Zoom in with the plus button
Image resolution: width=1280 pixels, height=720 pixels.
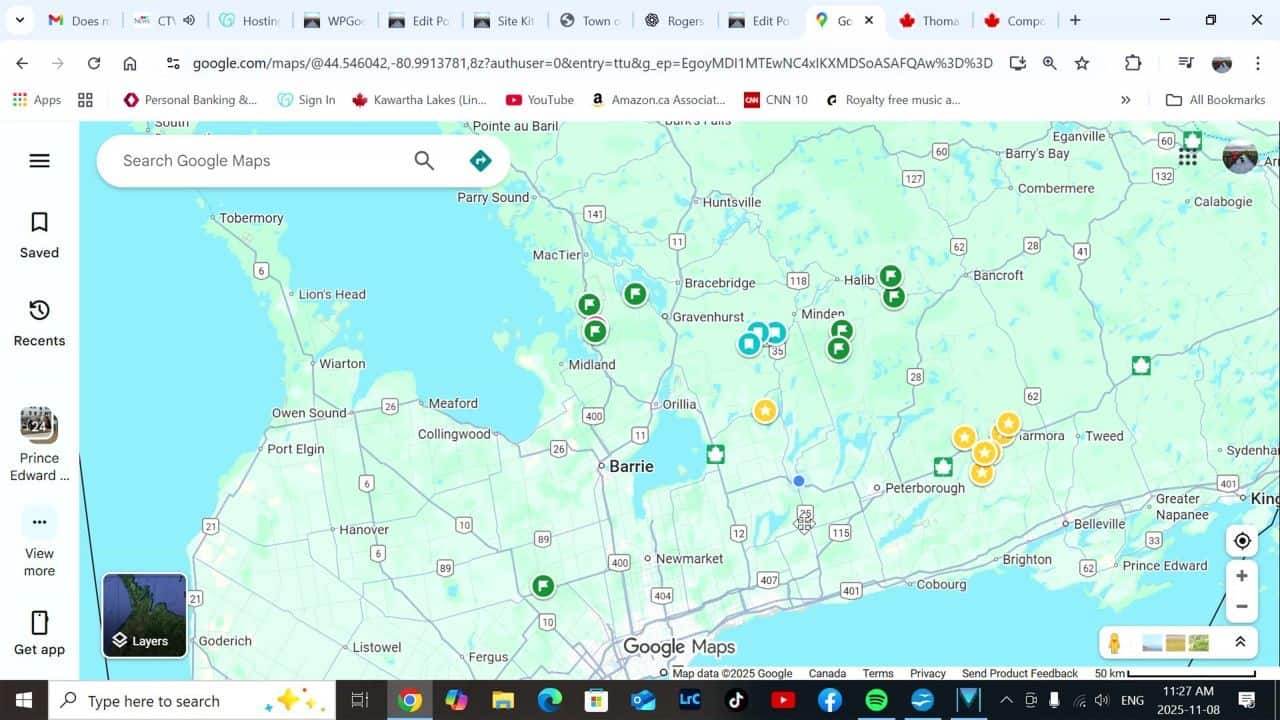pyautogui.click(x=1242, y=576)
